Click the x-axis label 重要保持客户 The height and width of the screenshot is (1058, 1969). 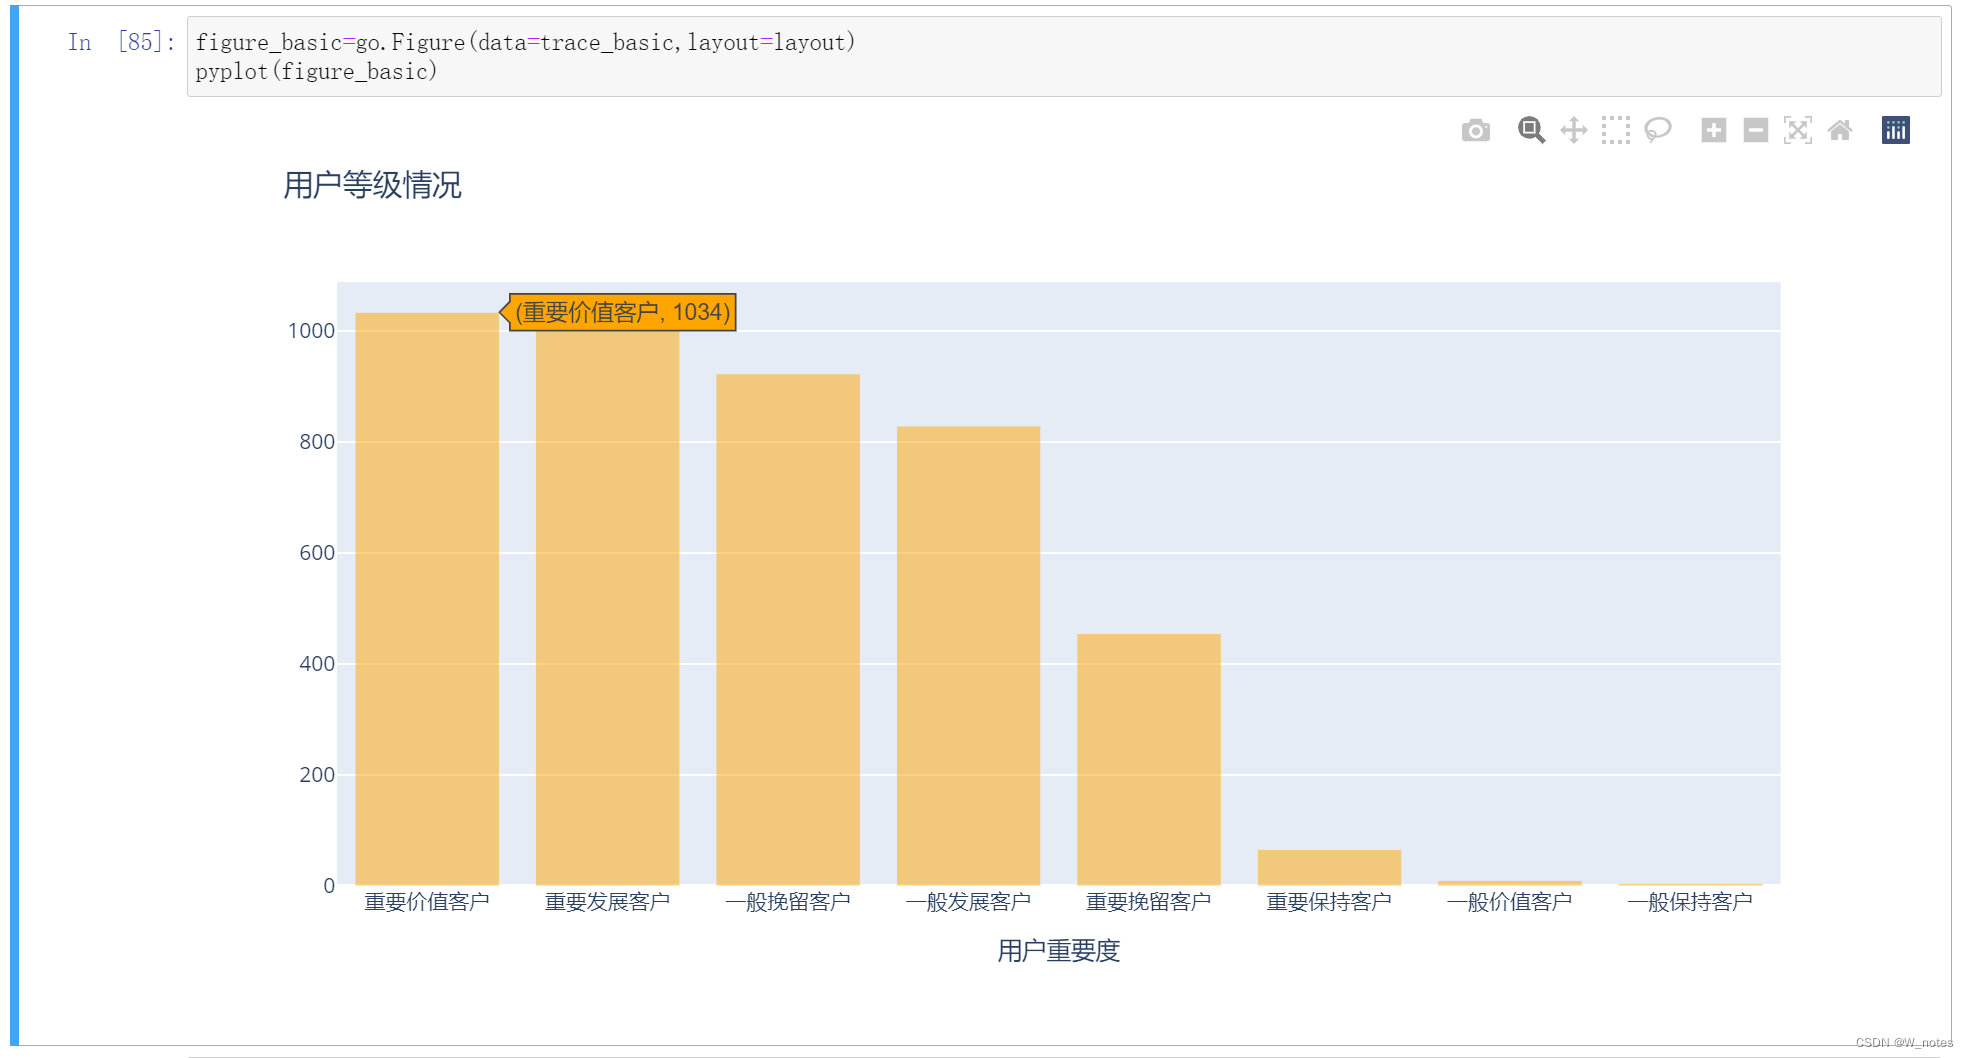pyautogui.click(x=1329, y=902)
